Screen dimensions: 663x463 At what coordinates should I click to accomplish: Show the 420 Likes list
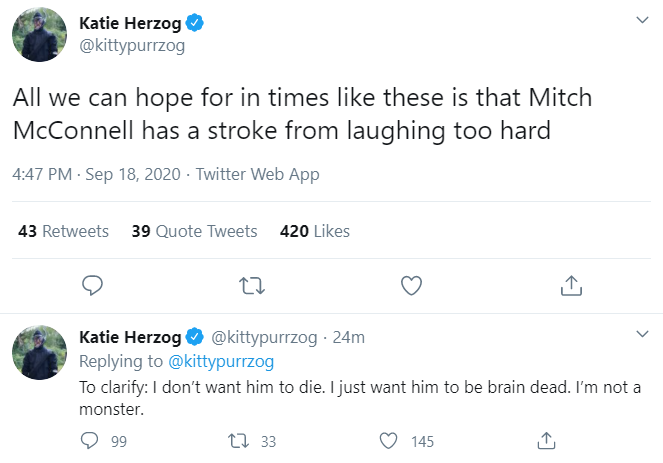coord(315,231)
